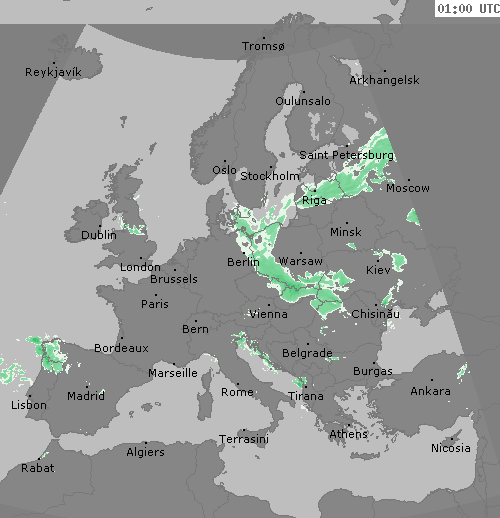Select the Nicosia label
Screen dimensions: 500x518
(x=451, y=448)
